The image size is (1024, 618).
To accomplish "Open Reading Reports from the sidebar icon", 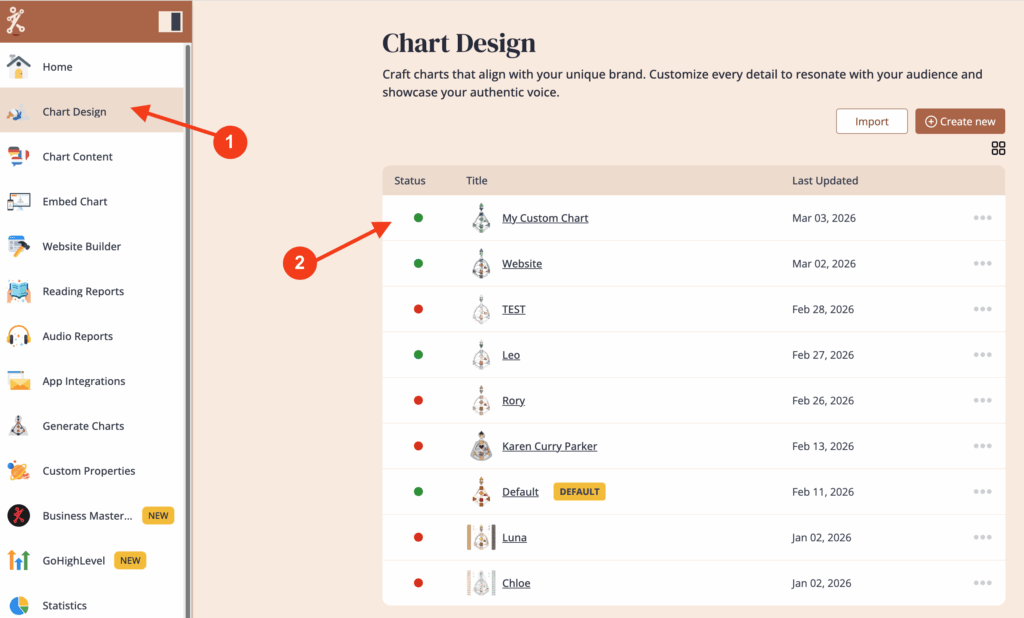I will pyautogui.click(x=18, y=292).
